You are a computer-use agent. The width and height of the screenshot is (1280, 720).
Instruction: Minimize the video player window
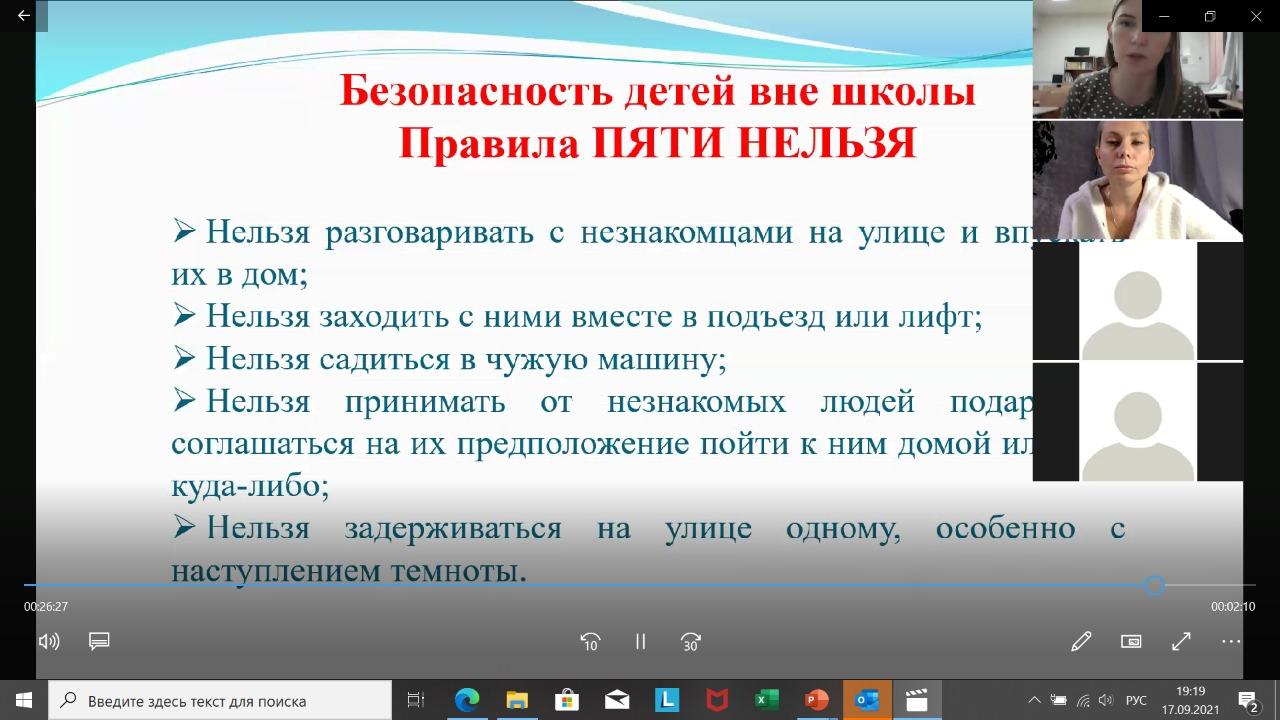tap(1164, 16)
